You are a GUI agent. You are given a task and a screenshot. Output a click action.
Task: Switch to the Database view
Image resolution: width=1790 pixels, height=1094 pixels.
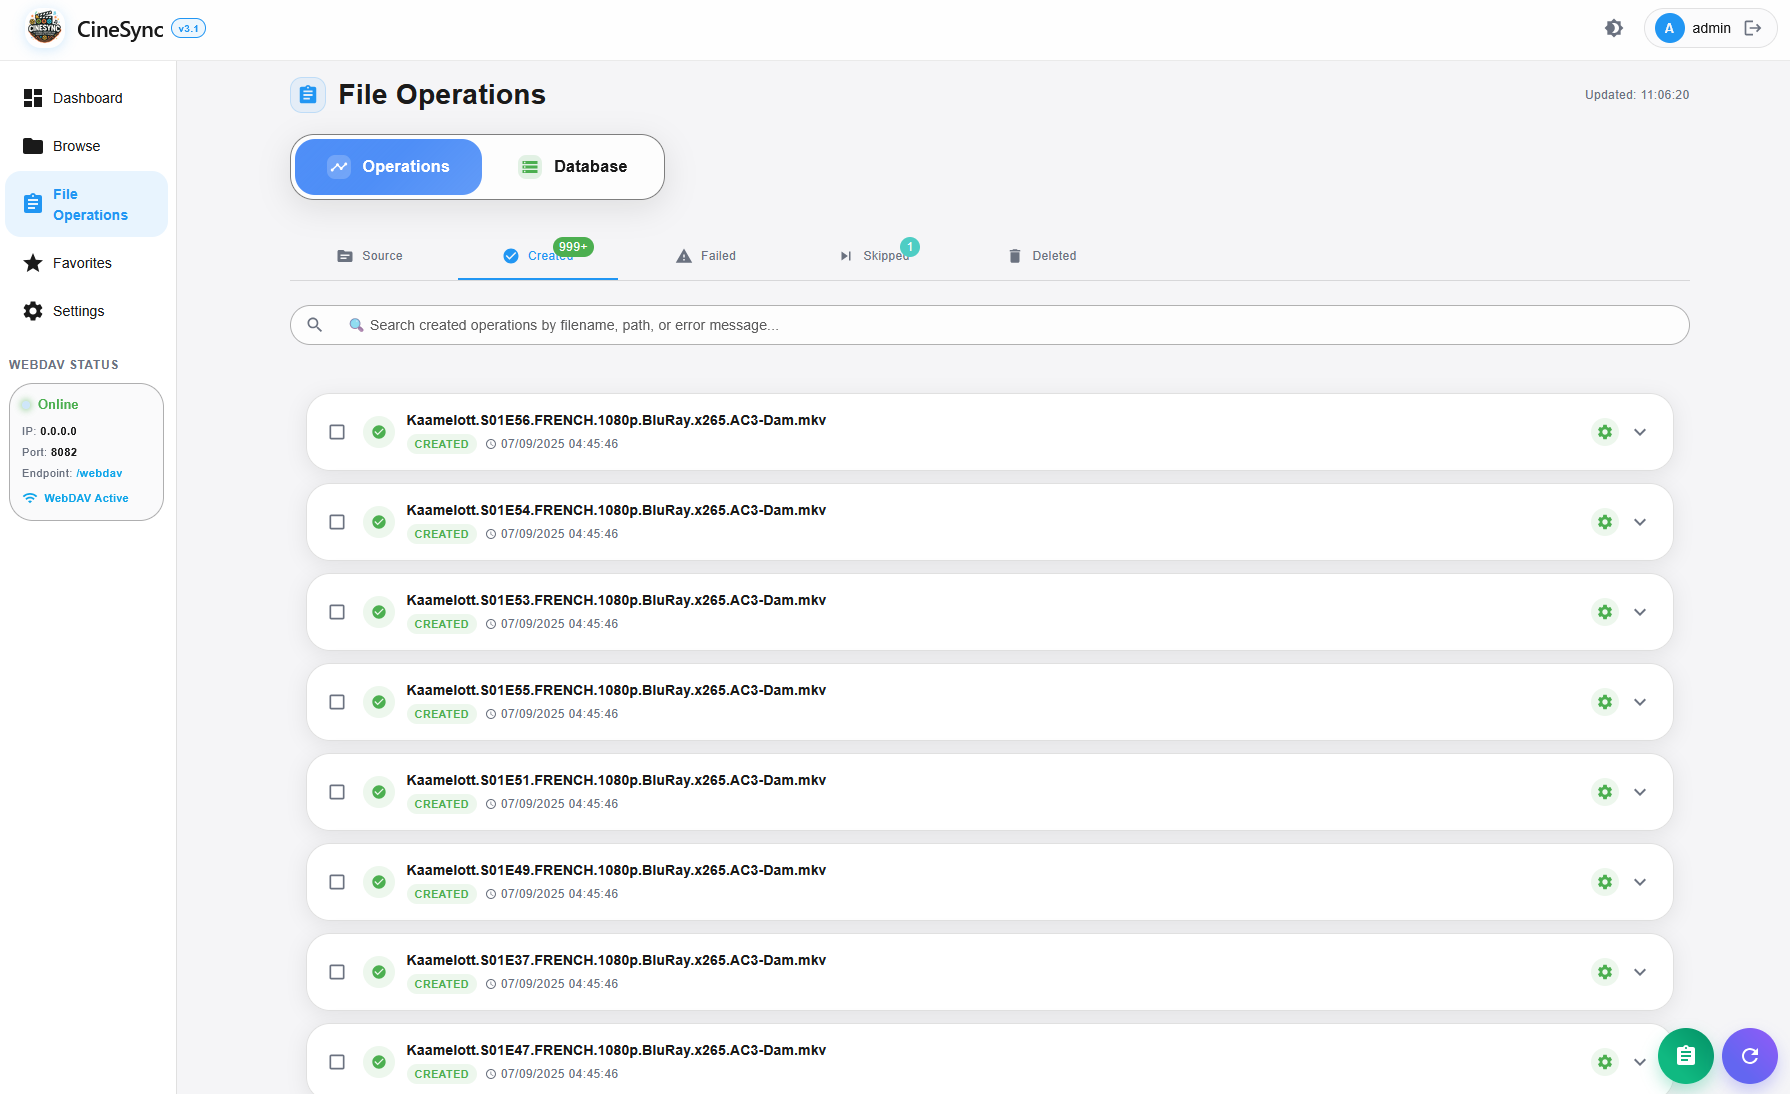click(574, 167)
